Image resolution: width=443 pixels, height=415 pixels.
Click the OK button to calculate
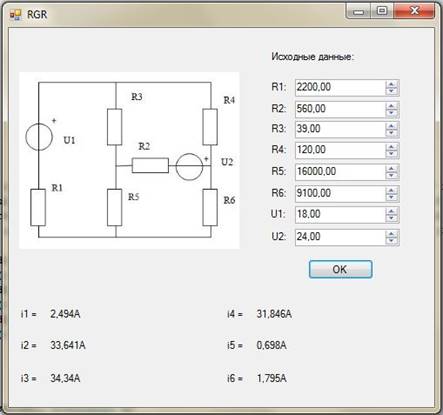point(340,269)
